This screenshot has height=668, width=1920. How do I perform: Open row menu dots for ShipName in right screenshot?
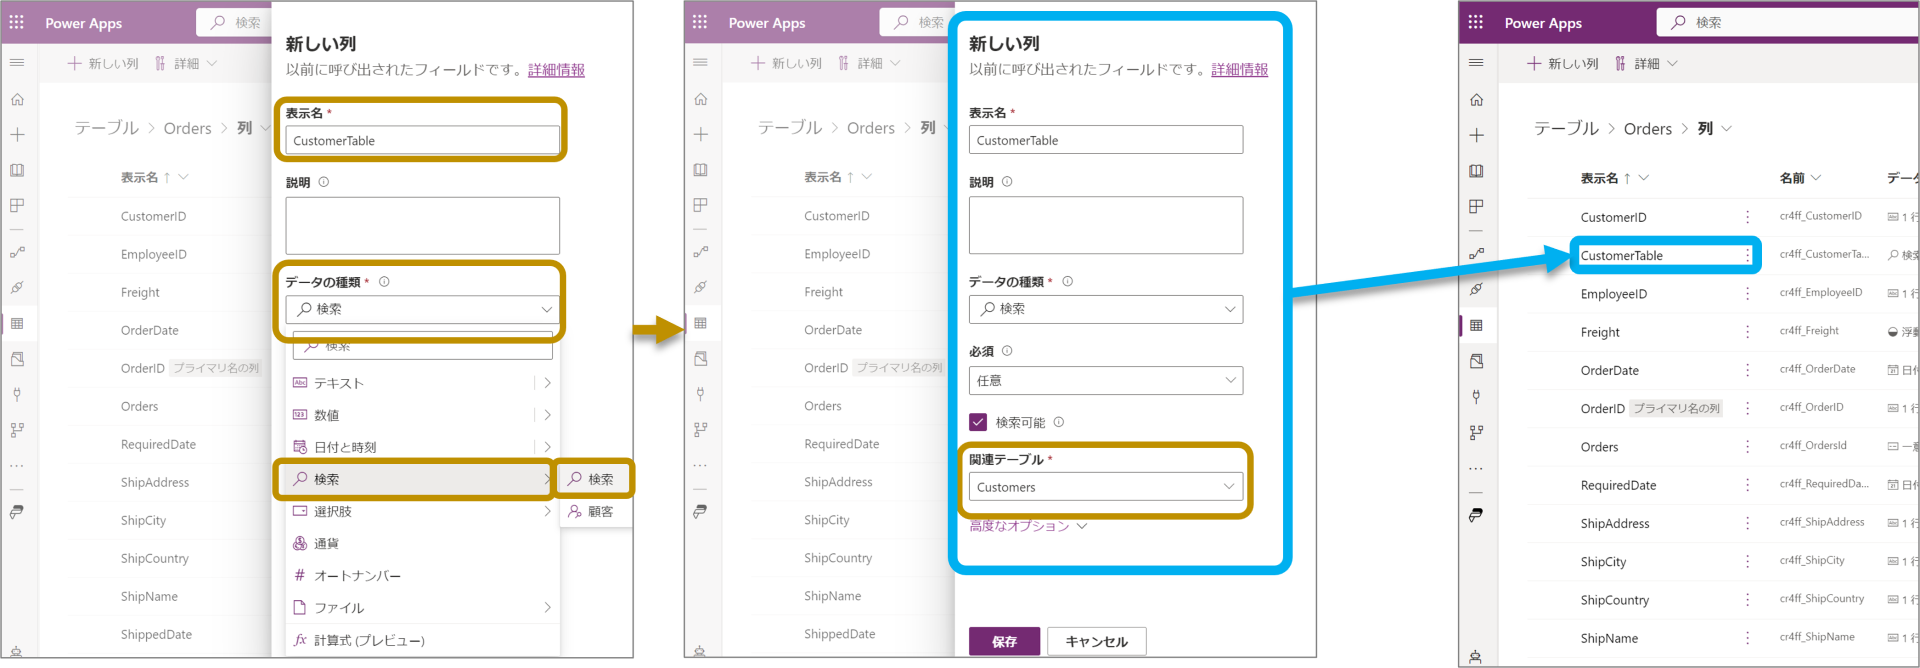(x=1747, y=638)
